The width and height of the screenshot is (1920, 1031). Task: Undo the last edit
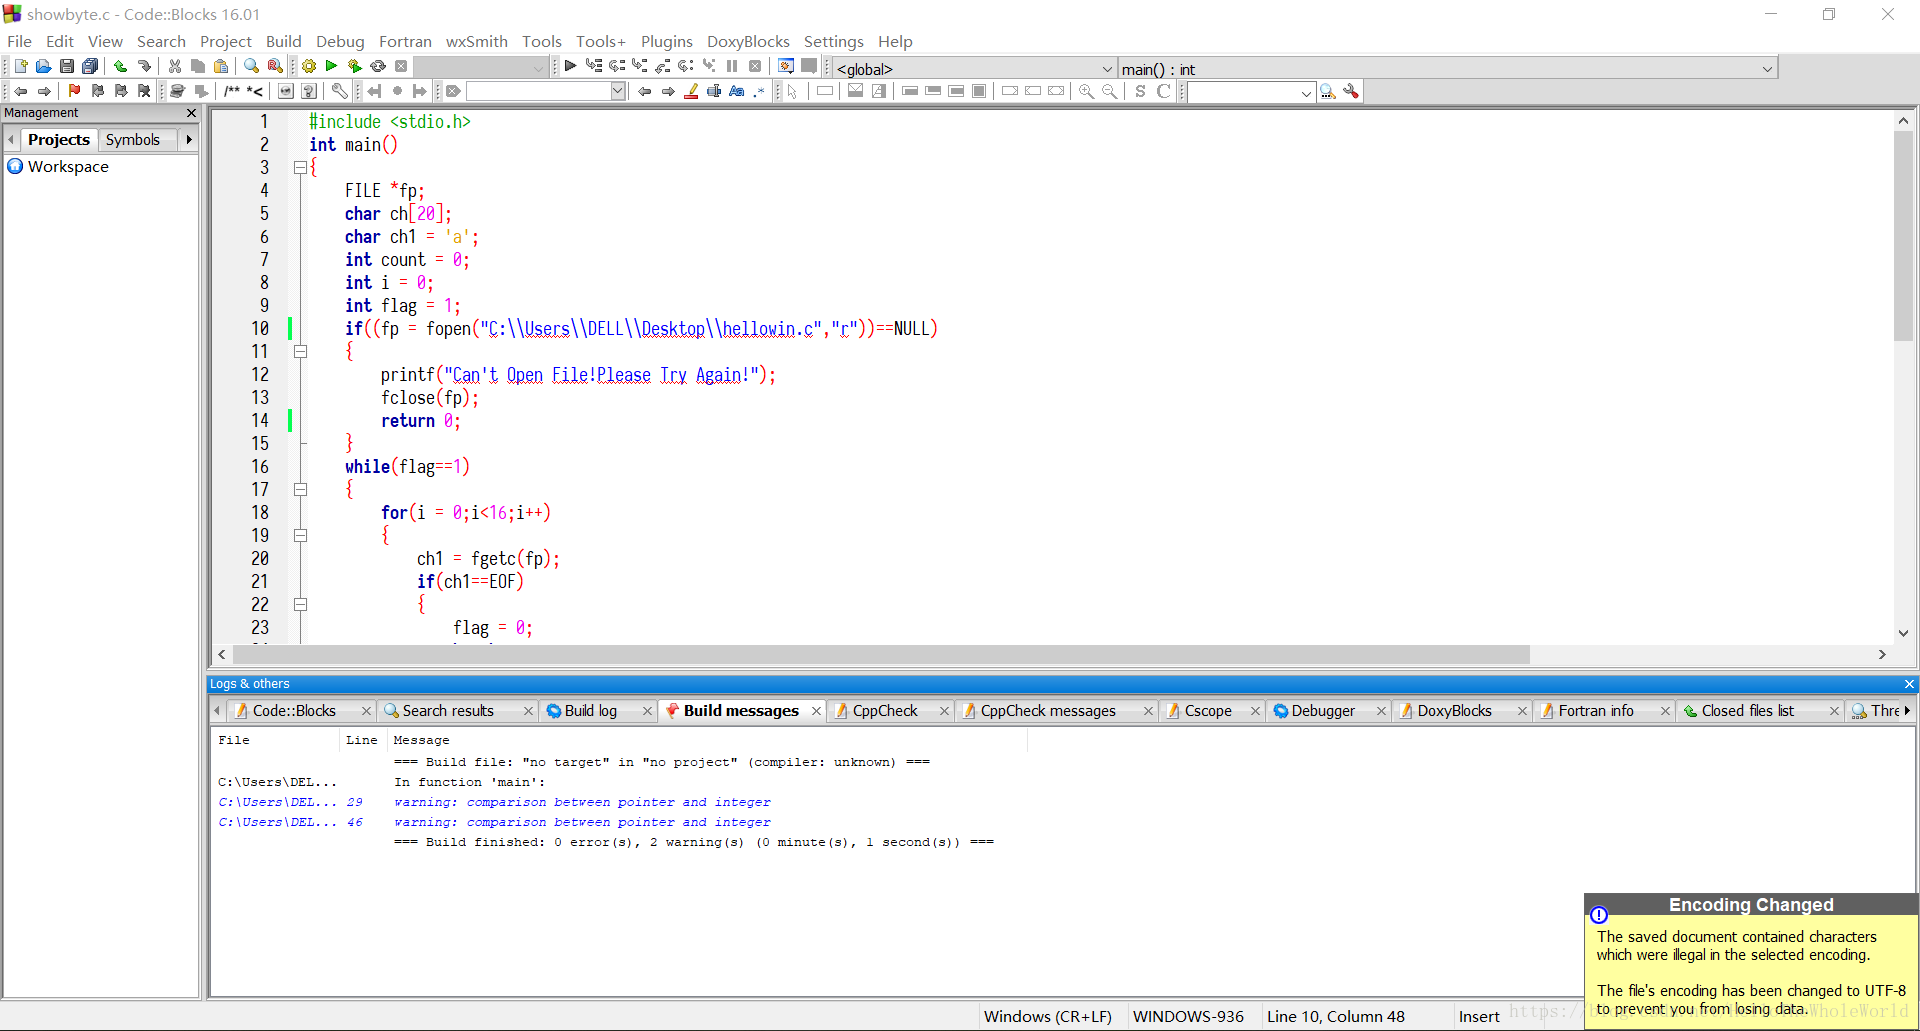coord(120,66)
